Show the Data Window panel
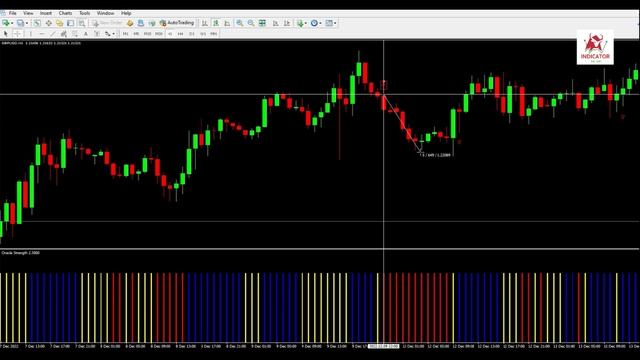The height and width of the screenshot is (360, 640). click(x=48, y=23)
